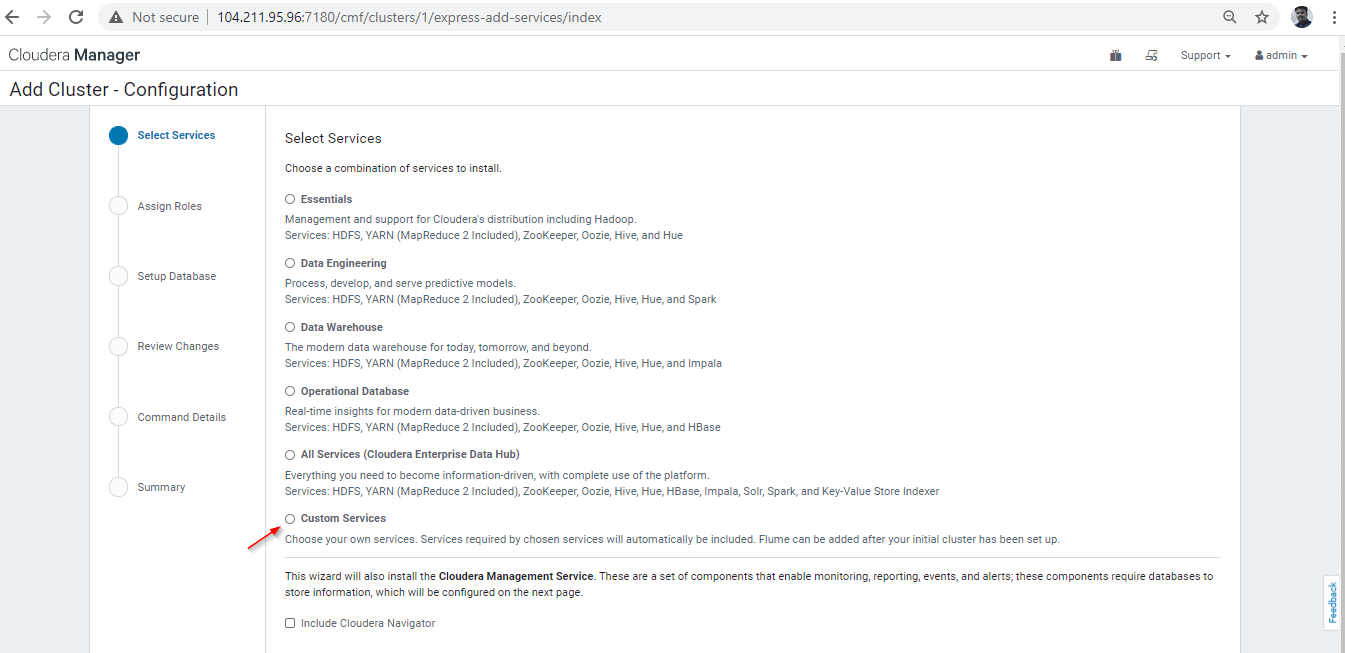
Task: Open the Chrome three-dot menu
Action: coord(1334,17)
